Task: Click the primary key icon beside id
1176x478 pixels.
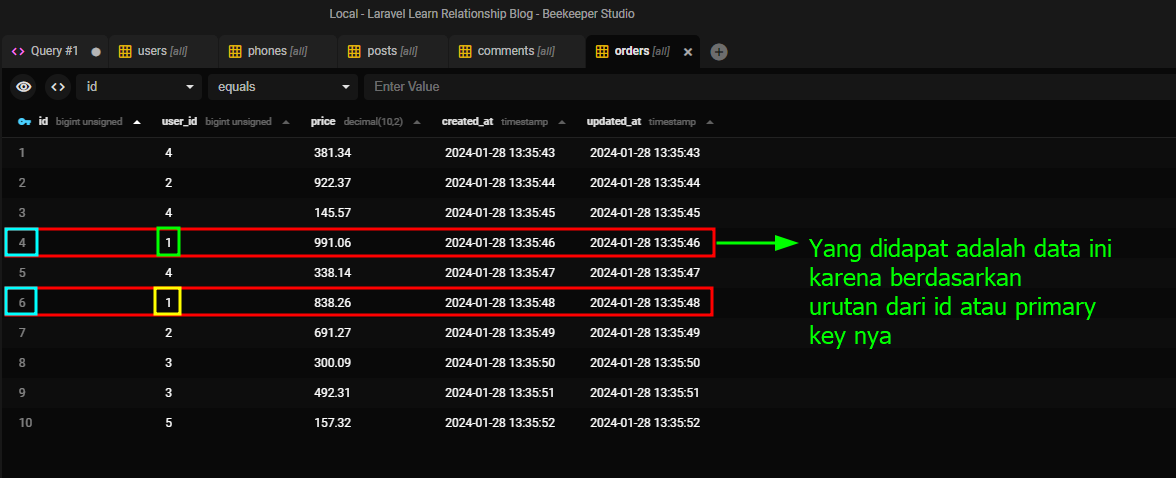Action: click(x=25, y=122)
